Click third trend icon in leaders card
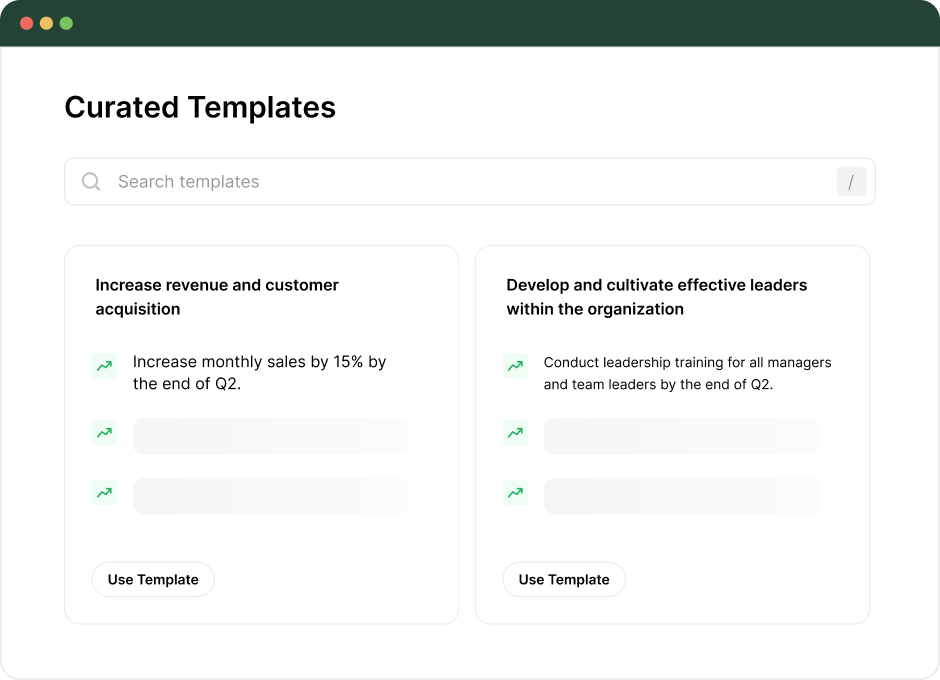This screenshot has width=940, height=680. click(x=515, y=492)
